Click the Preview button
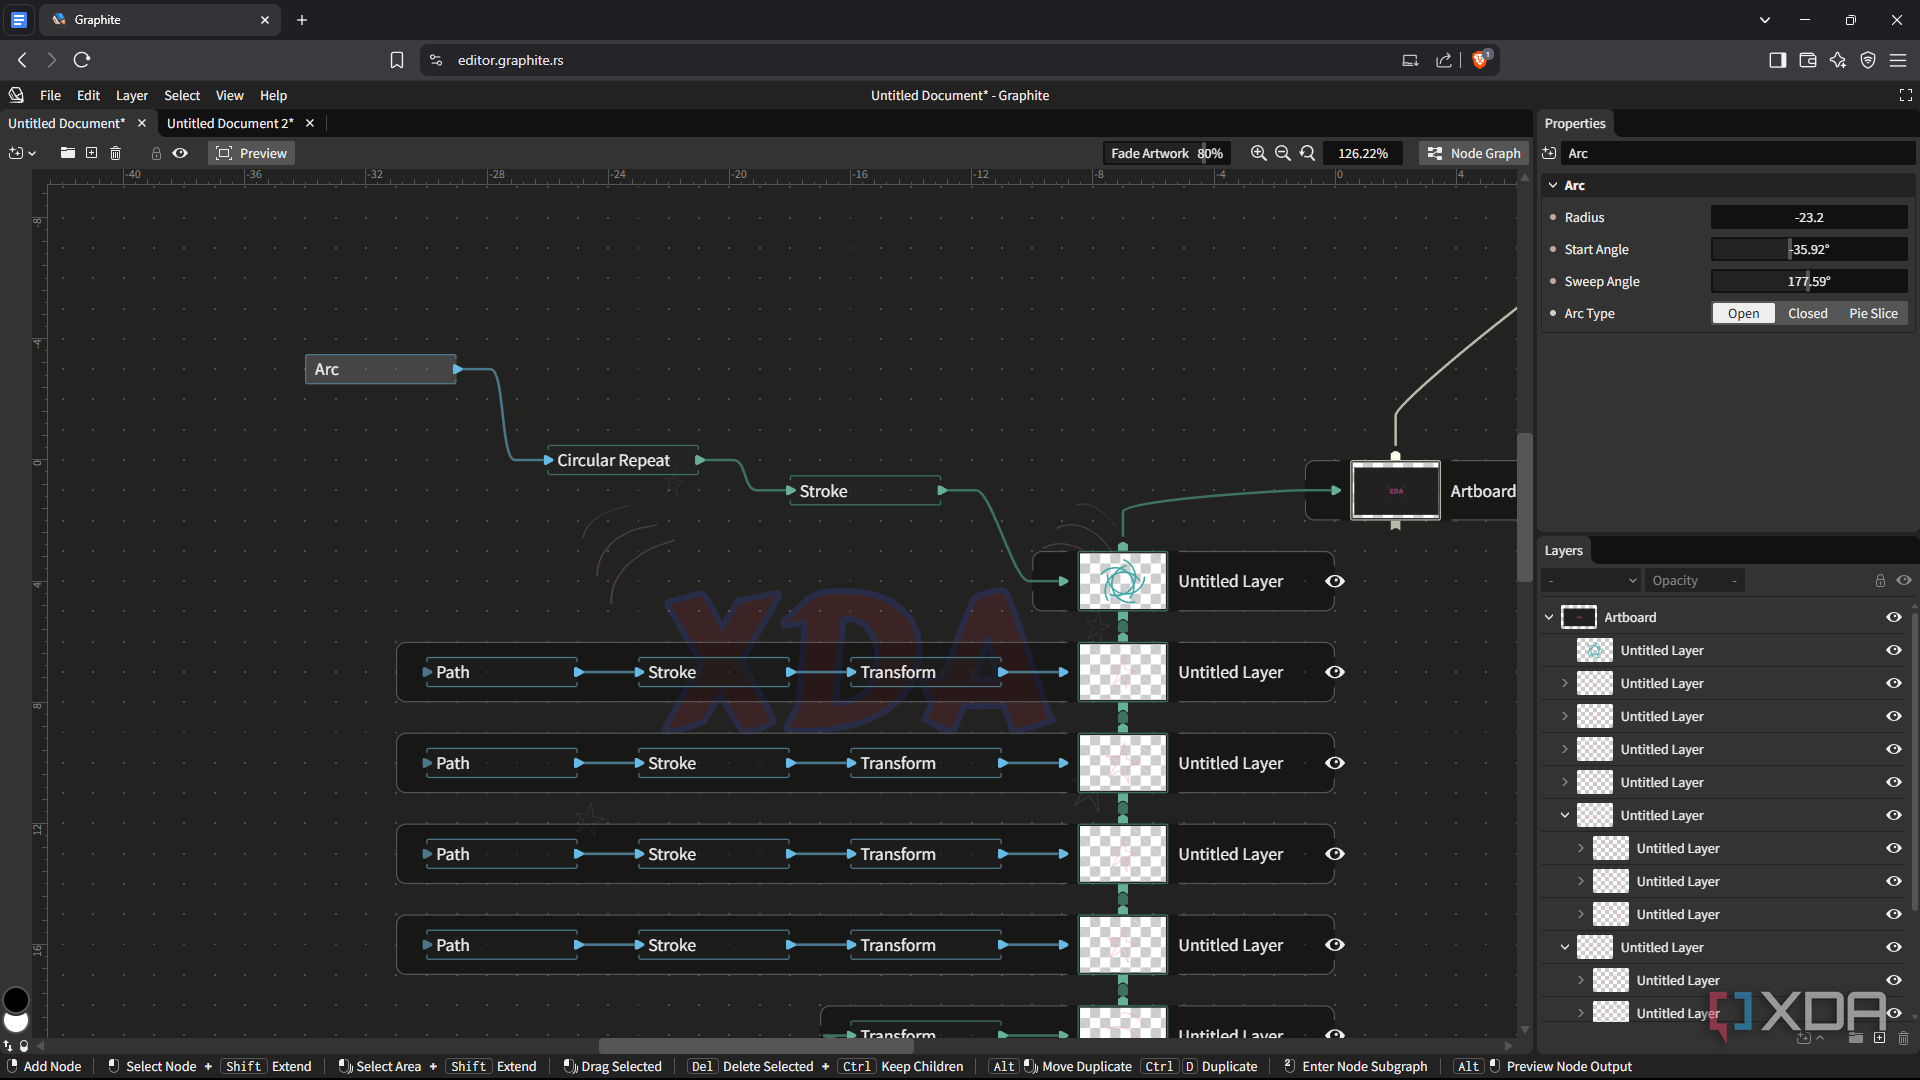 (x=252, y=153)
